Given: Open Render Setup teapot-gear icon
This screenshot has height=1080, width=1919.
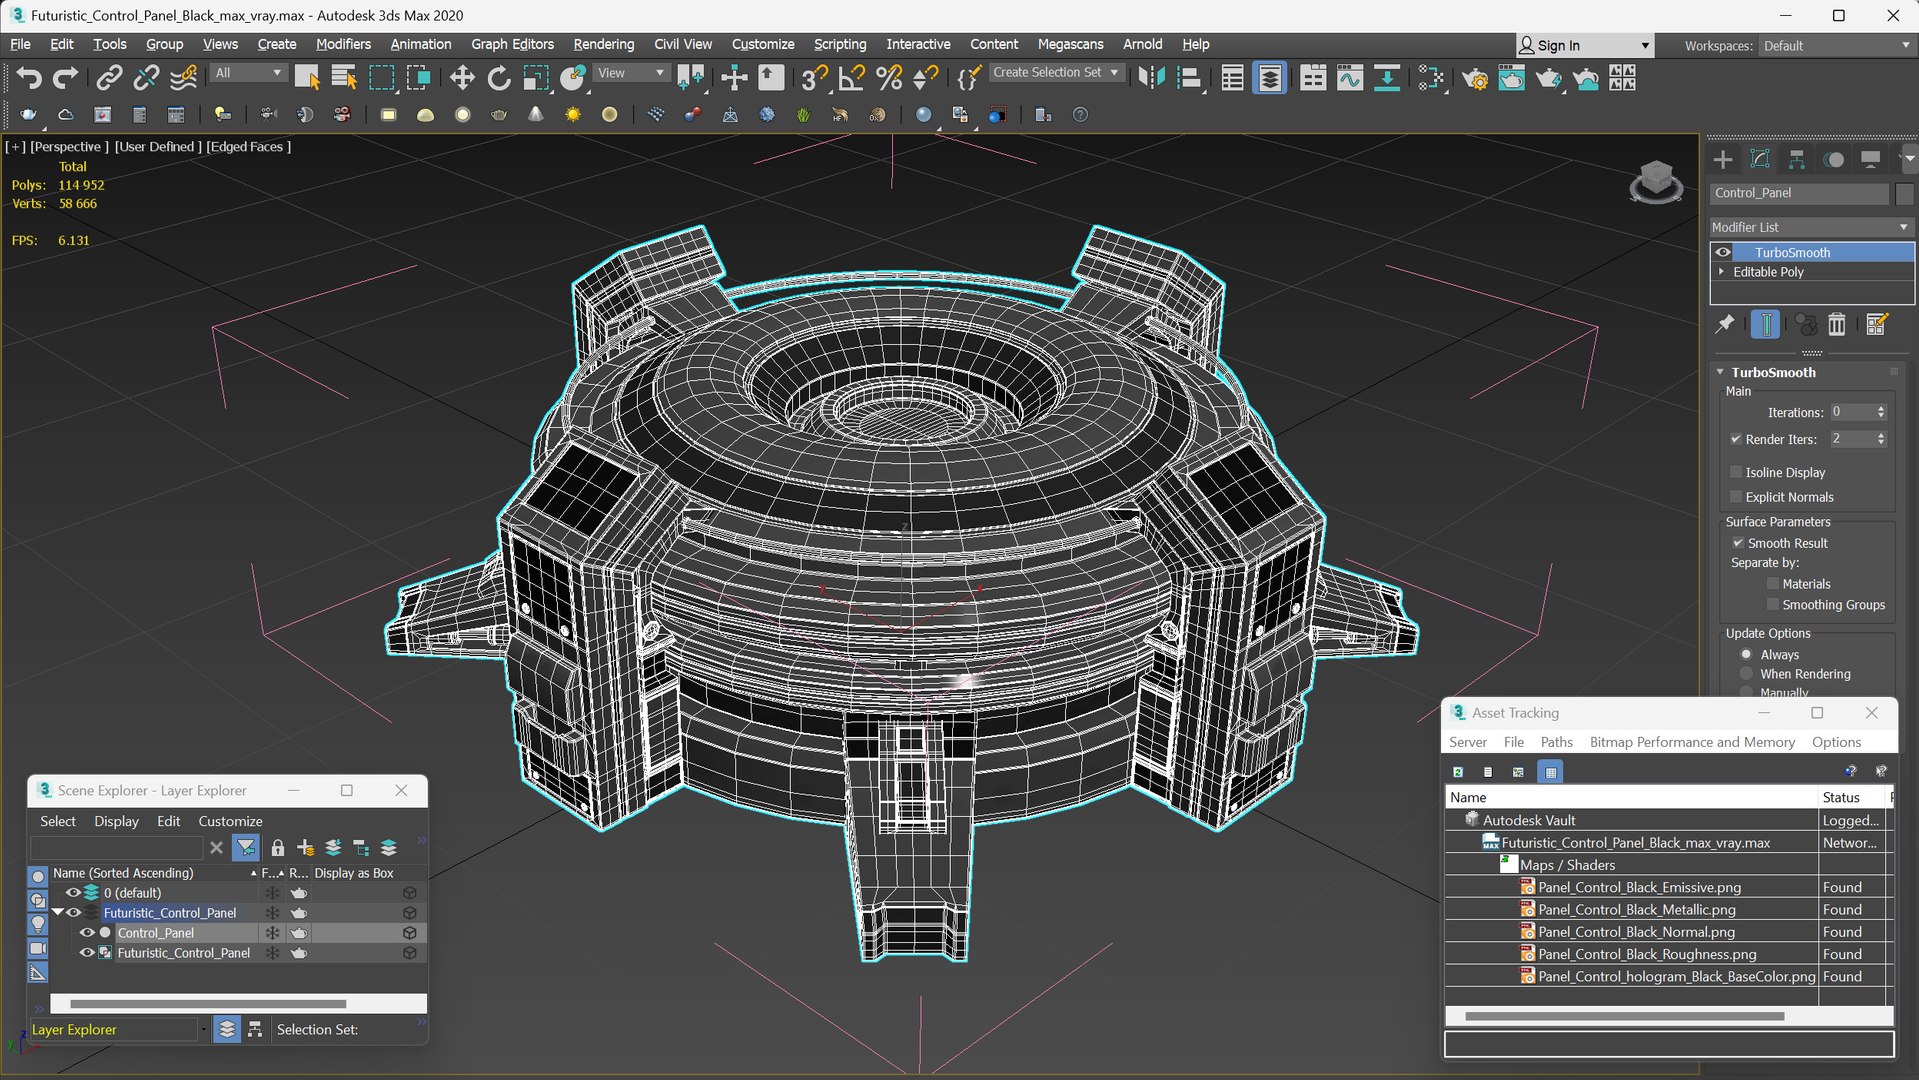Looking at the screenshot, I should [x=1474, y=77].
